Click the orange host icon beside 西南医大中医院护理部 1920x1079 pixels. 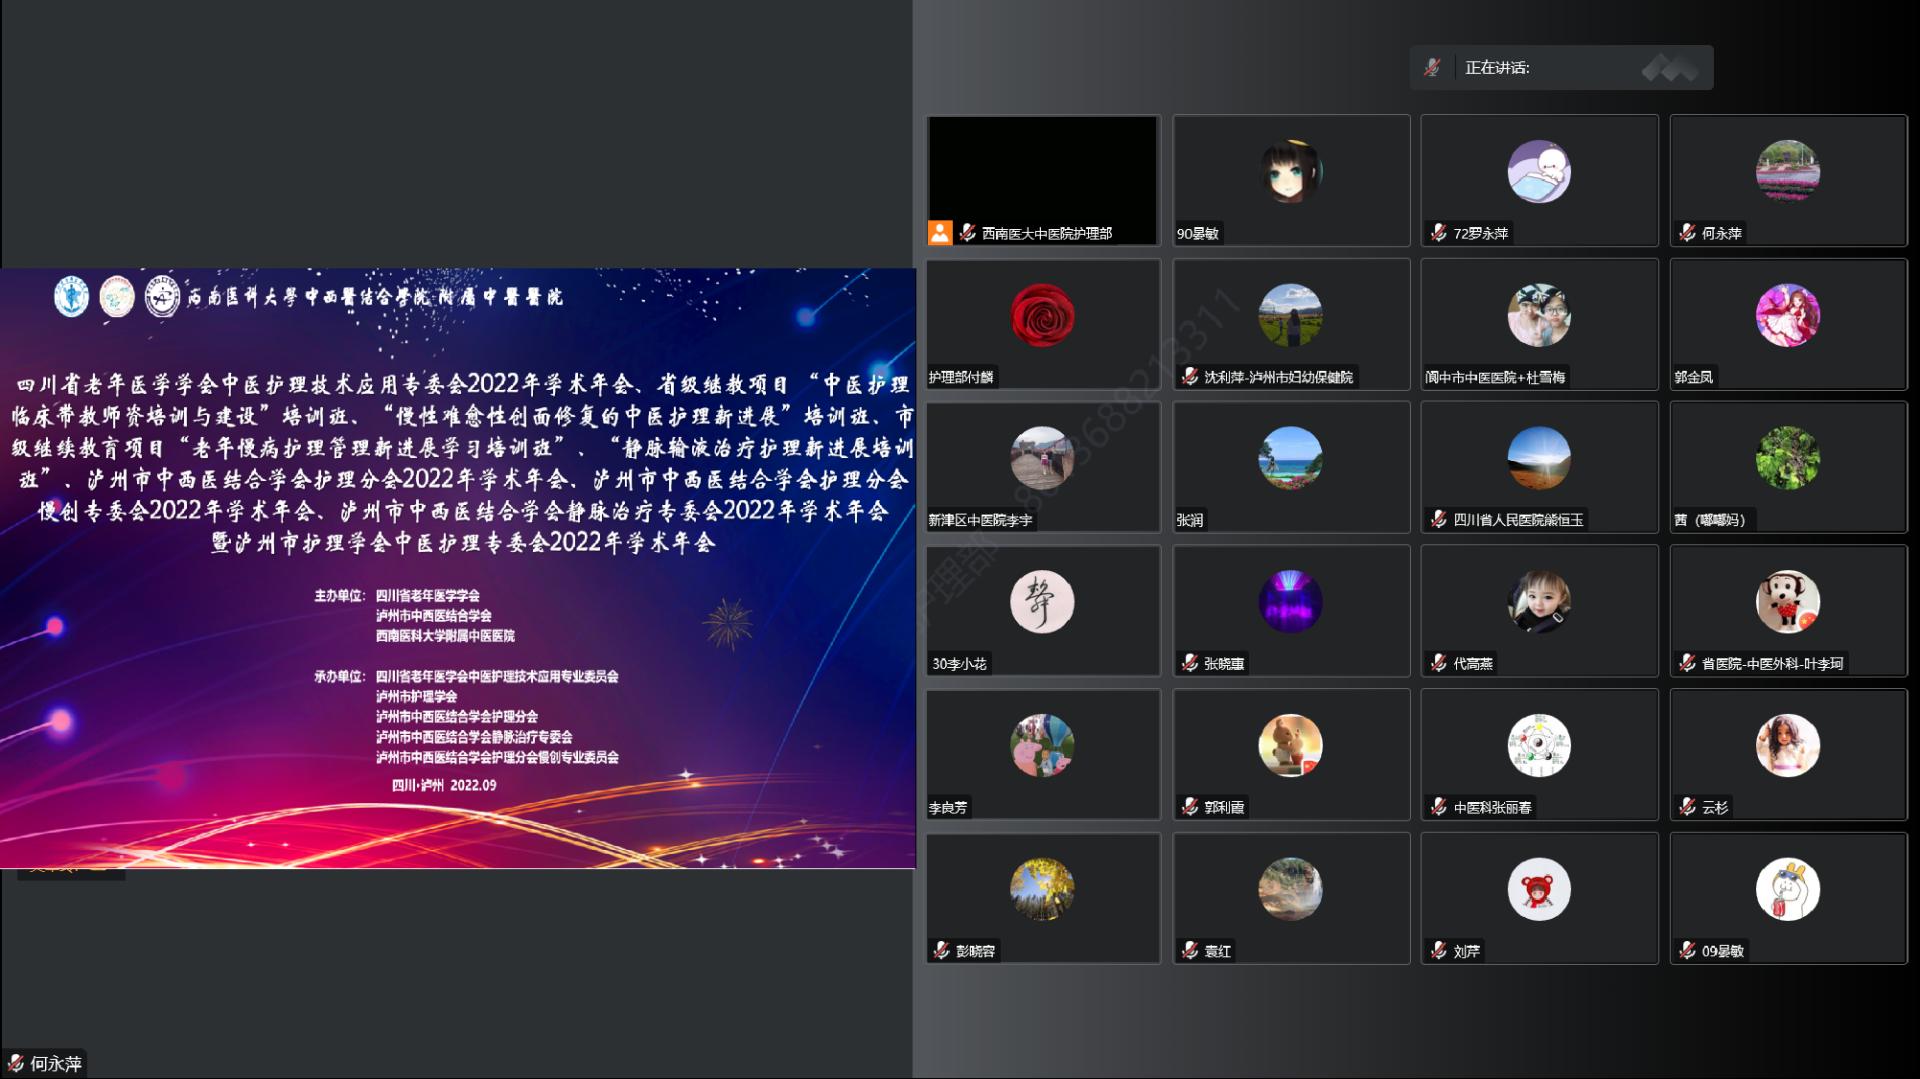tap(940, 233)
